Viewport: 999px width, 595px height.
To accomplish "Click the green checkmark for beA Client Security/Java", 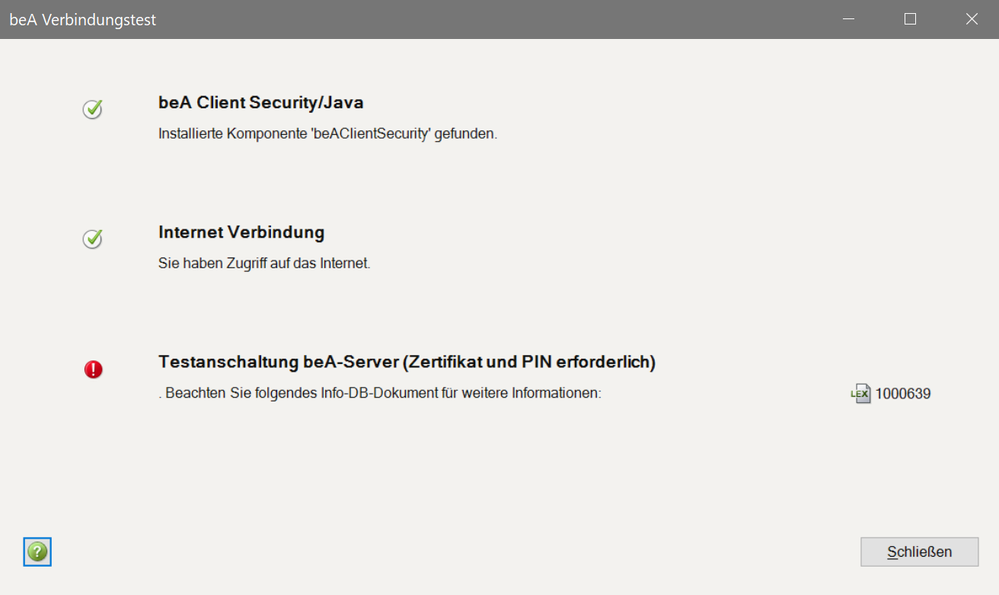I will point(92,109).
